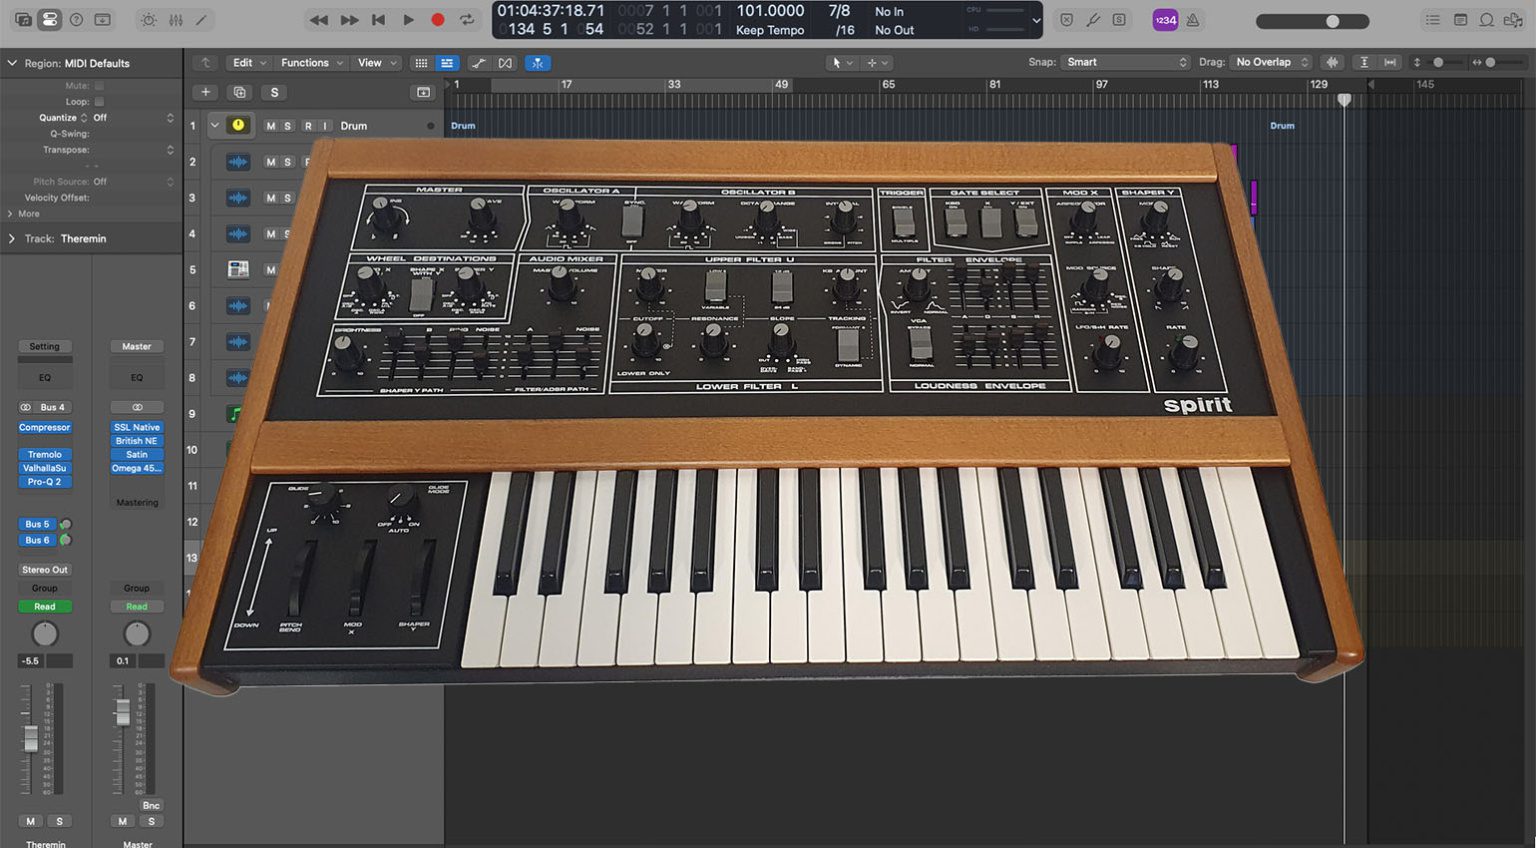The image size is (1536, 848).
Task: Tick the Mute checkbox in Region inspector
Action: [99, 86]
